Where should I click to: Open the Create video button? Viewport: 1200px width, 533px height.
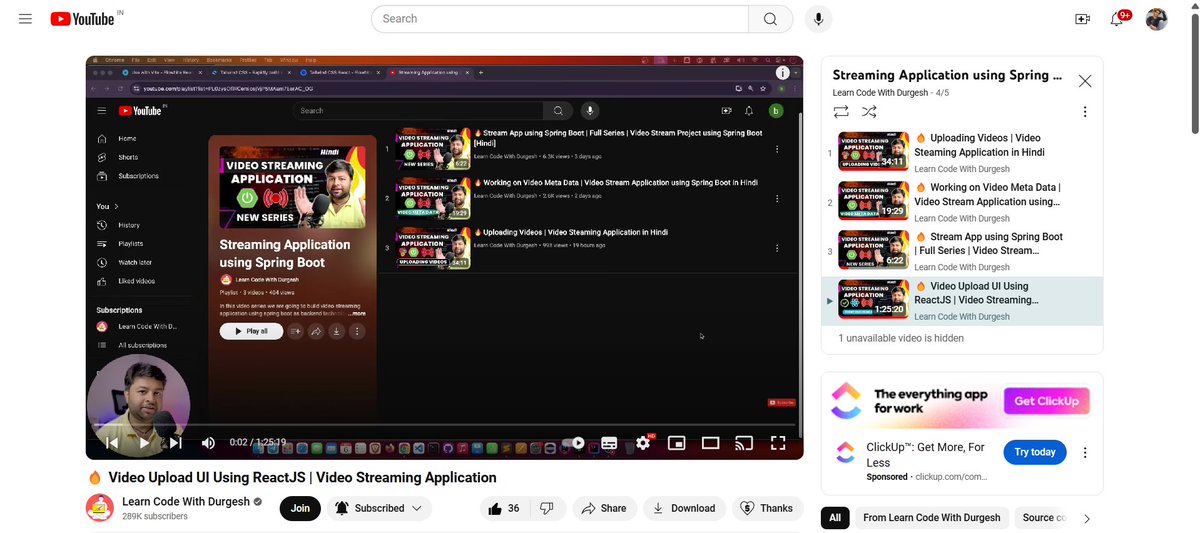point(1082,19)
